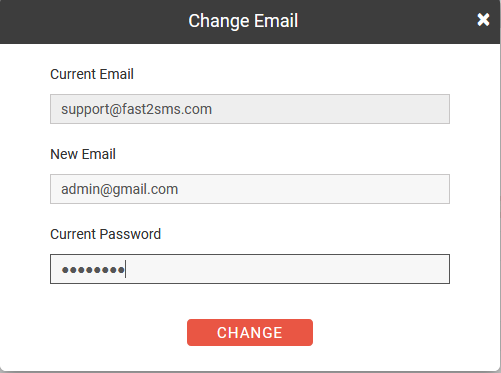This screenshot has height=373, width=501.
Task: Submit the email change with CHANGE
Action: click(250, 332)
